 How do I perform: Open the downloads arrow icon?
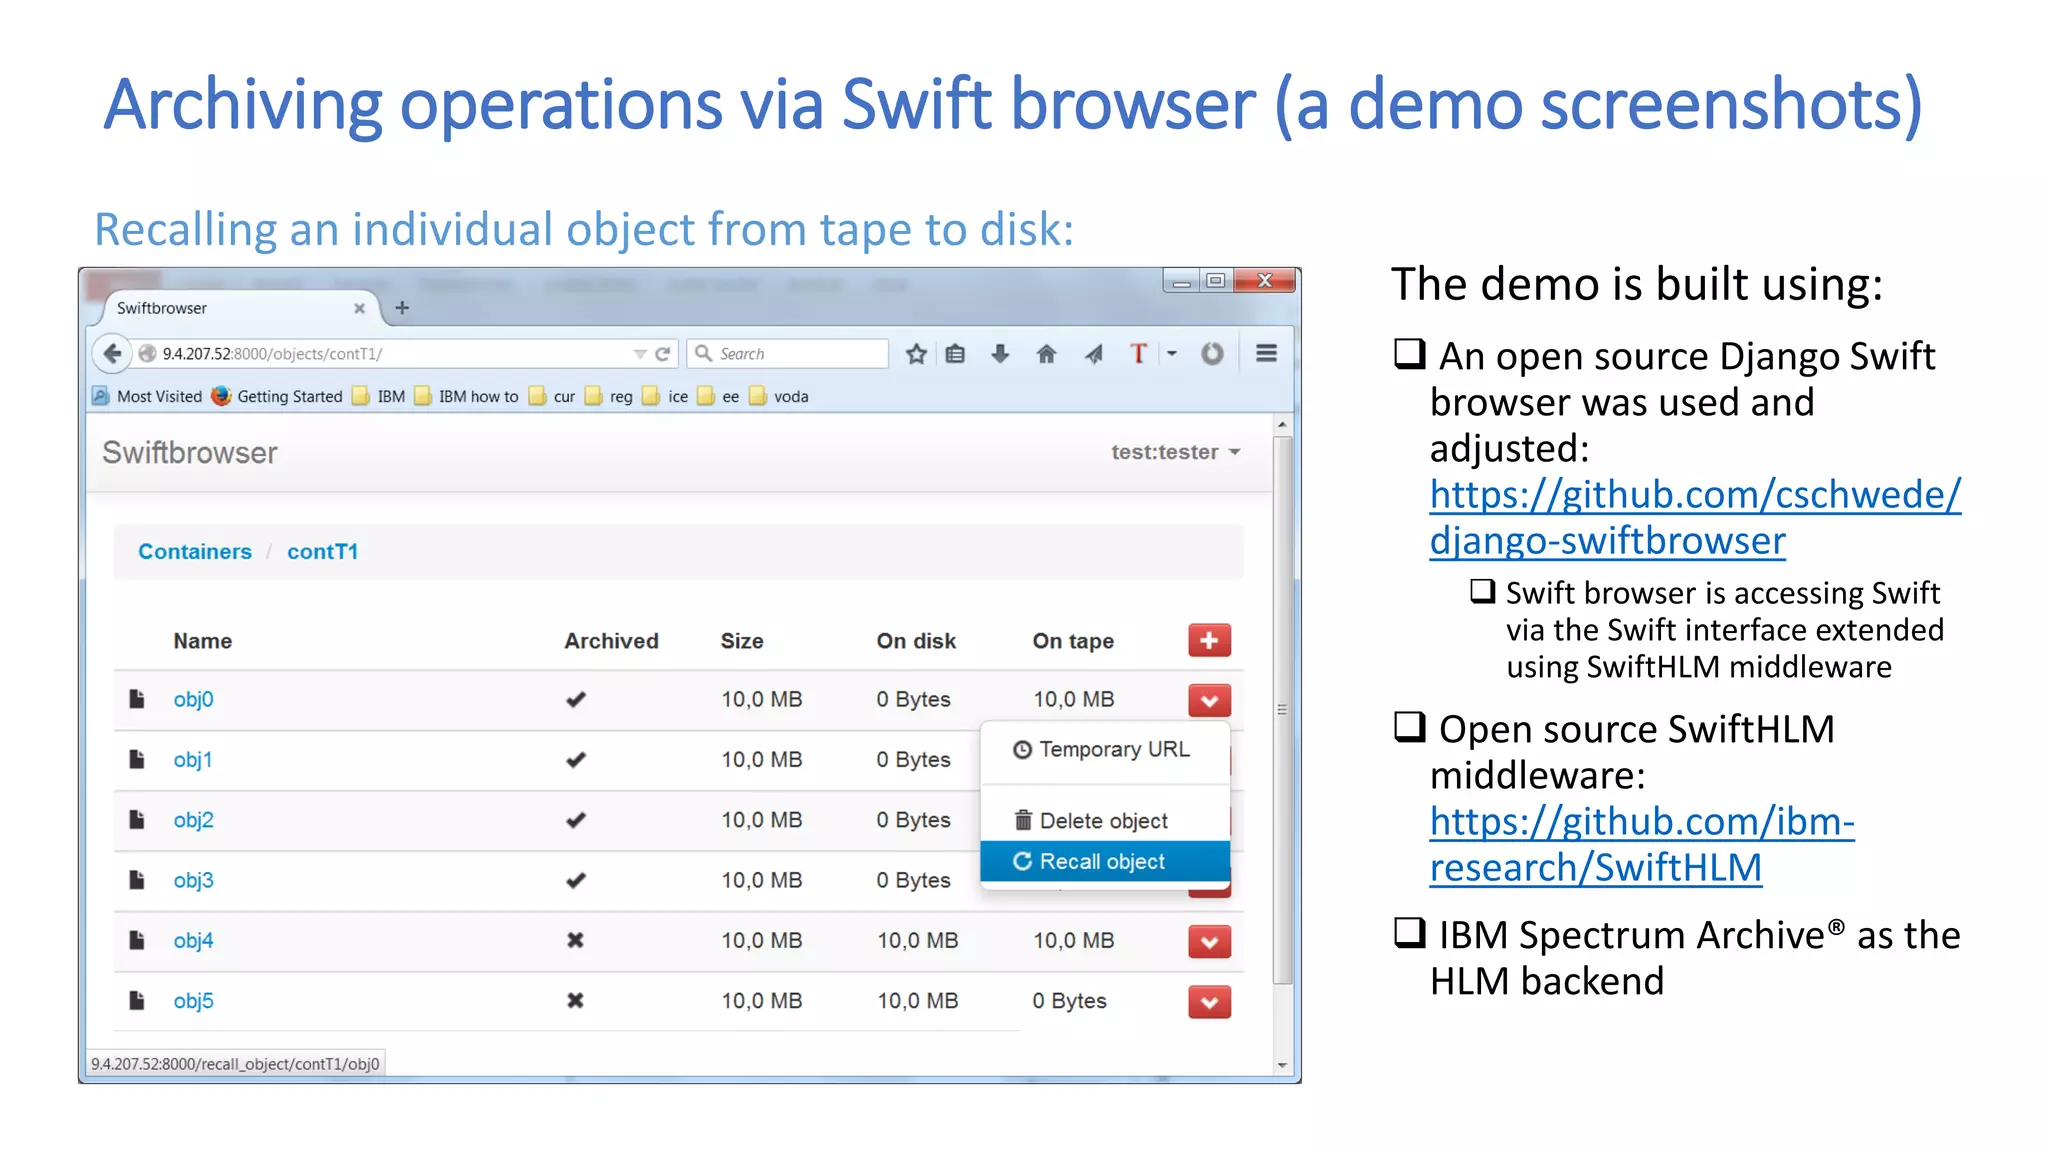tap(1000, 354)
